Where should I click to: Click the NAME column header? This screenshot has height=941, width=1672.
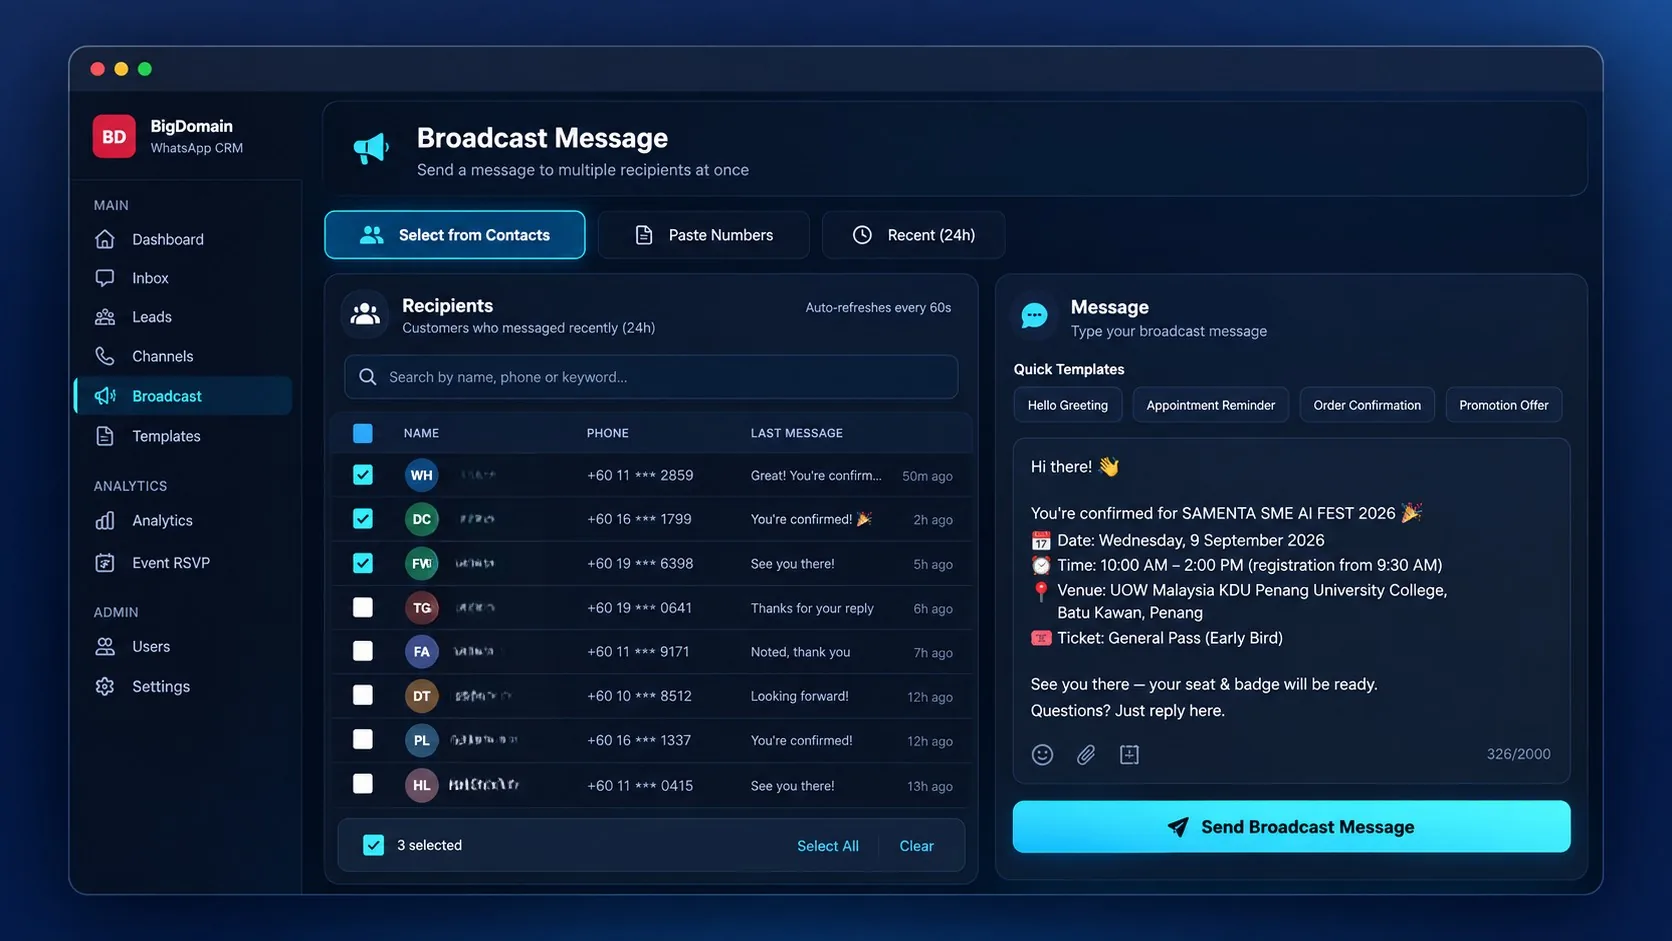click(x=421, y=433)
